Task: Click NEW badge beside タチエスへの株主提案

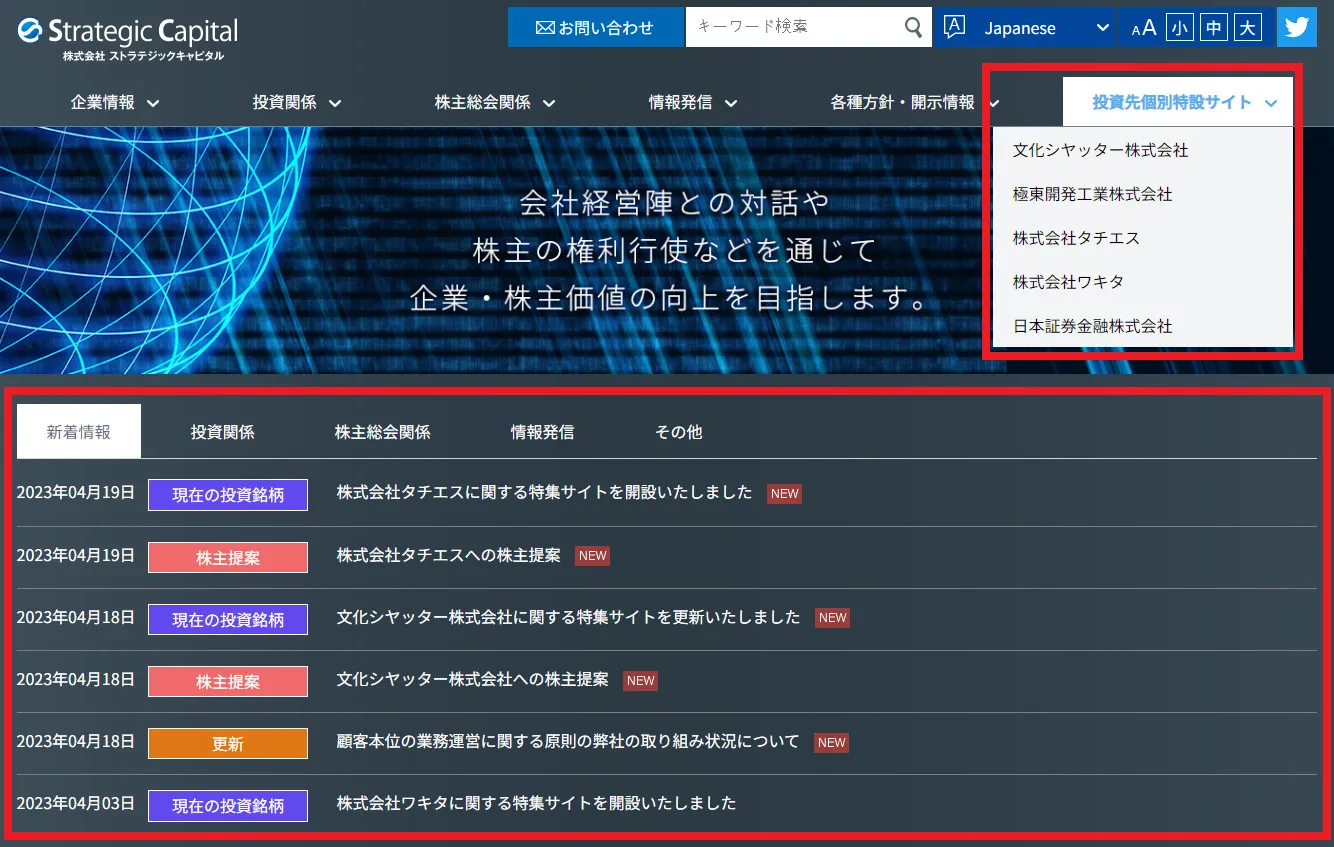Action: tap(593, 556)
